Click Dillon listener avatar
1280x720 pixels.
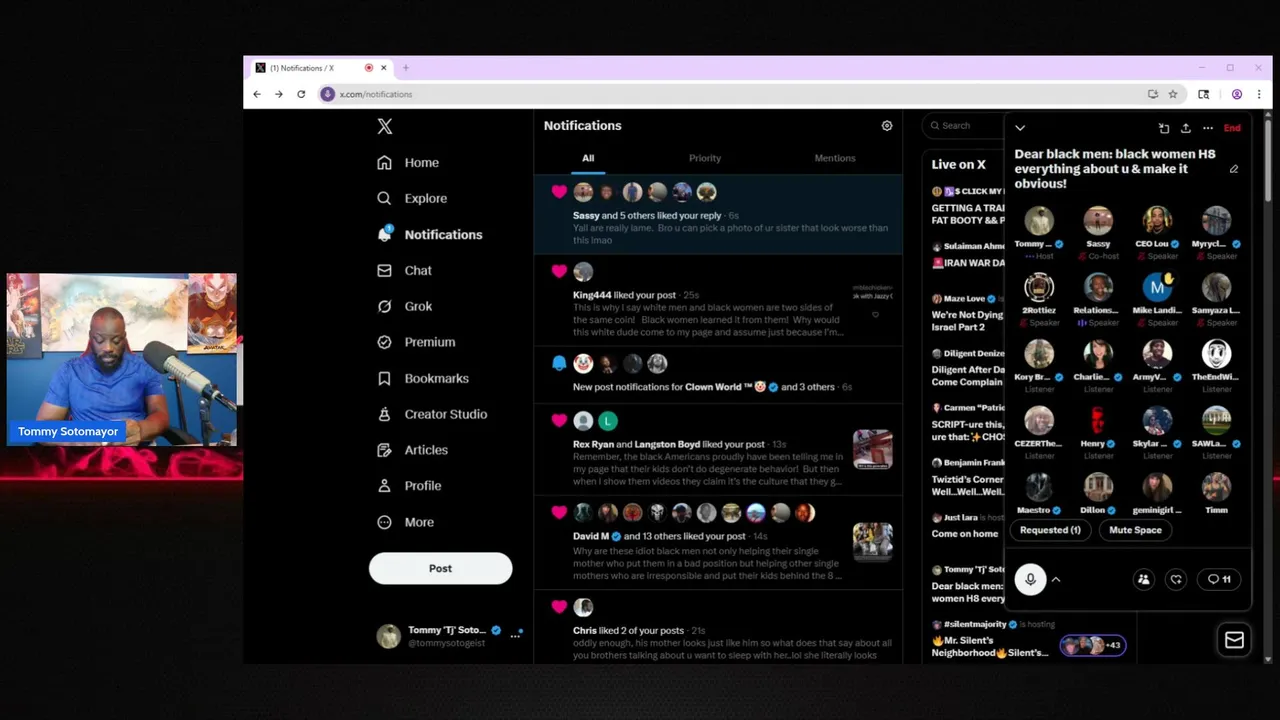click(1098, 487)
